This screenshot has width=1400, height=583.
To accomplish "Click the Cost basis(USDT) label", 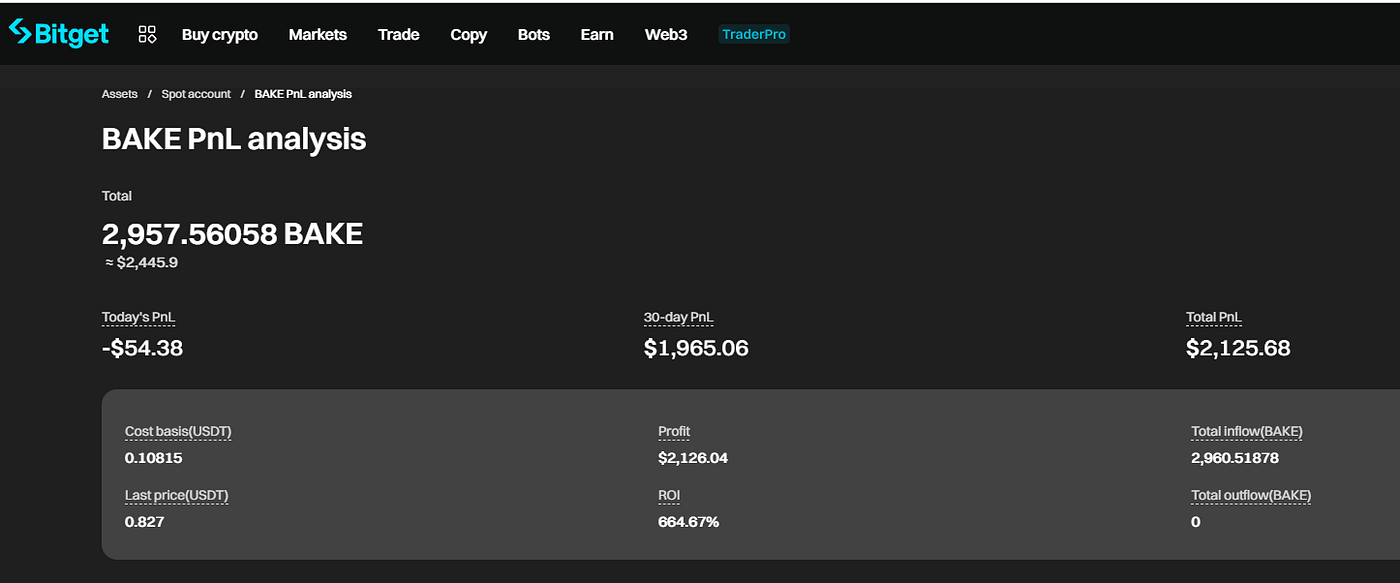I will (x=178, y=432).
